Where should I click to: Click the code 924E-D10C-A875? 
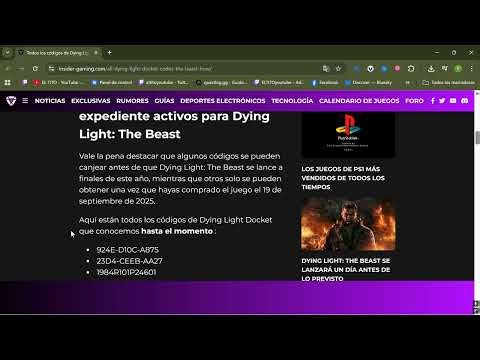128,250
